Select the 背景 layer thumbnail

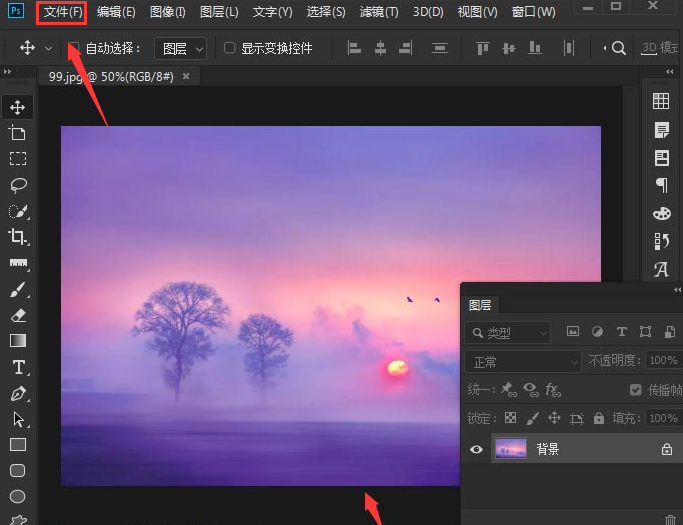511,448
